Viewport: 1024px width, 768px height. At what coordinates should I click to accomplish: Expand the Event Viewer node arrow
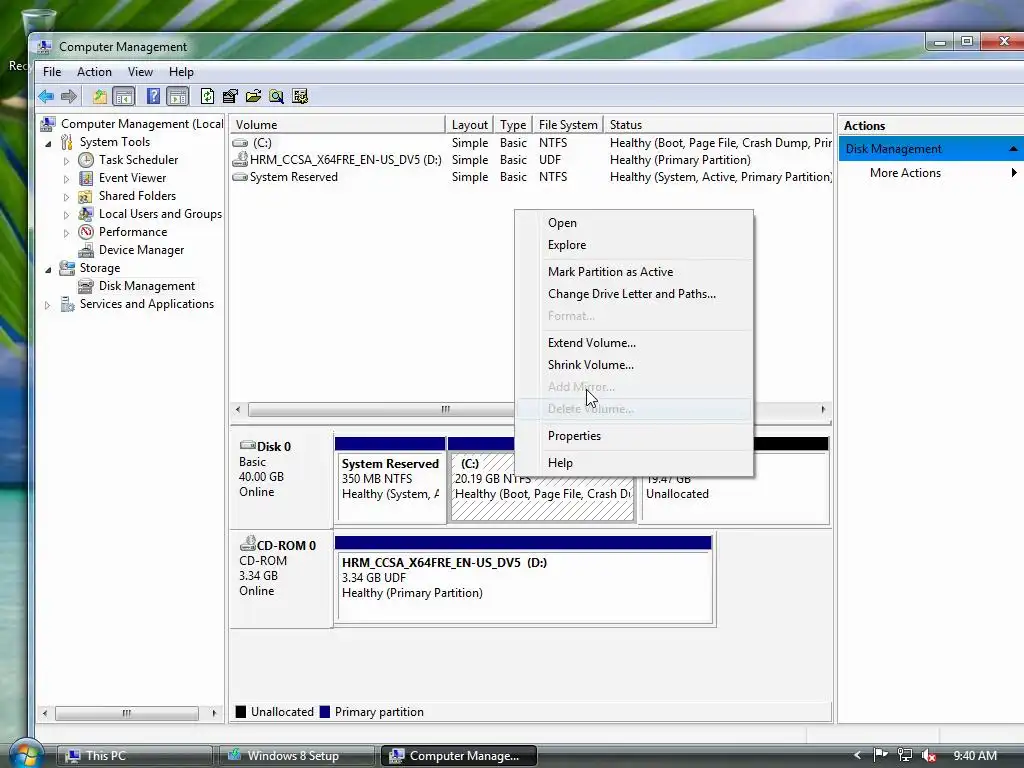point(66,178)
